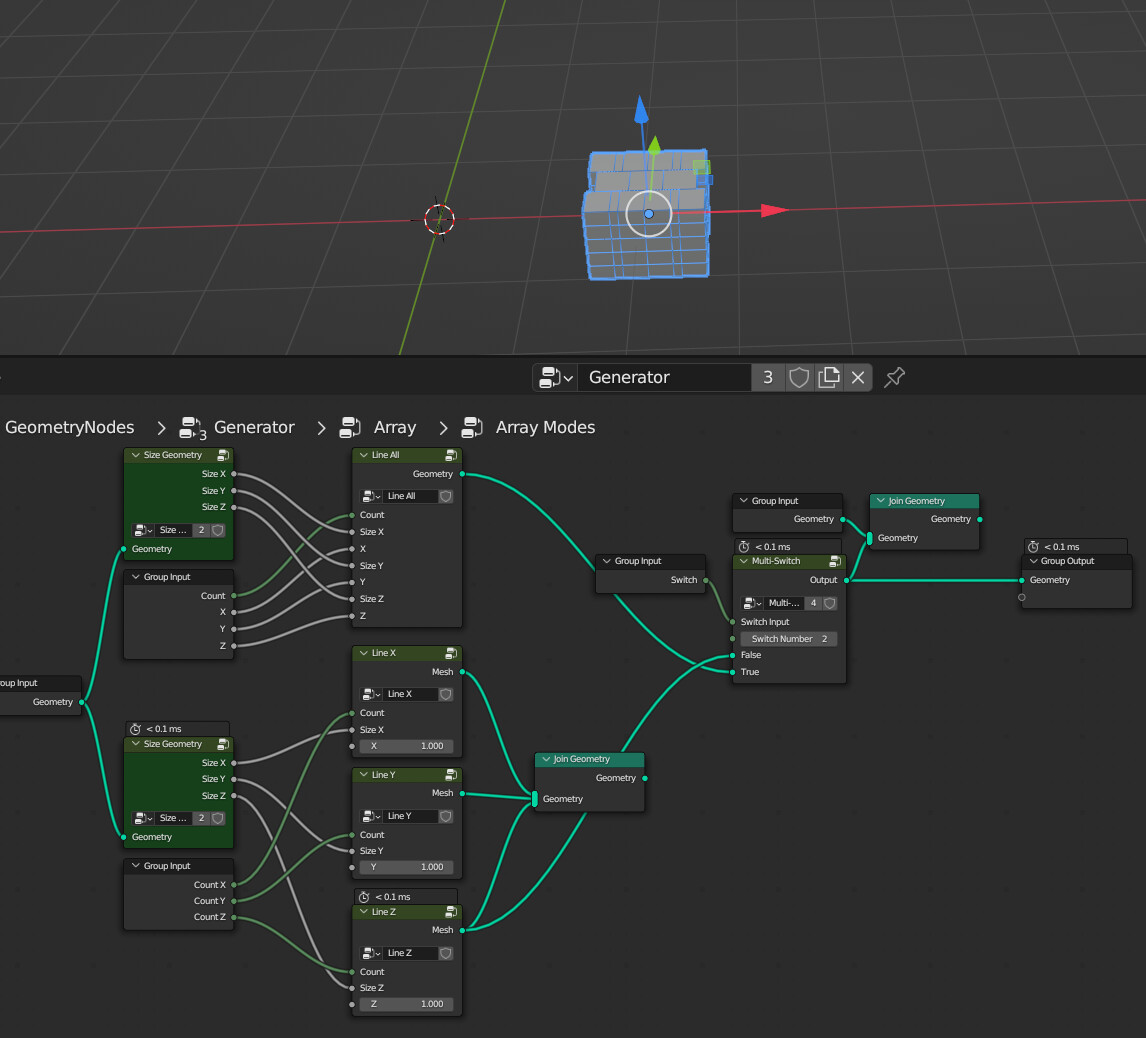Click group icon in lower Size Geometry header
This screenshot has width=1146, height=1038.
pyautogui.click(x=223, y=743)
